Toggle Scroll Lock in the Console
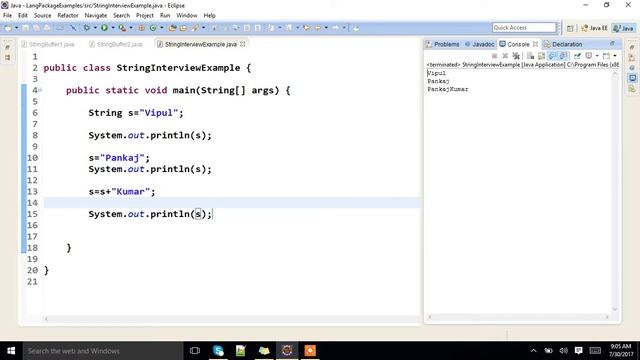The image size is (640, 360). coord(541,56)
